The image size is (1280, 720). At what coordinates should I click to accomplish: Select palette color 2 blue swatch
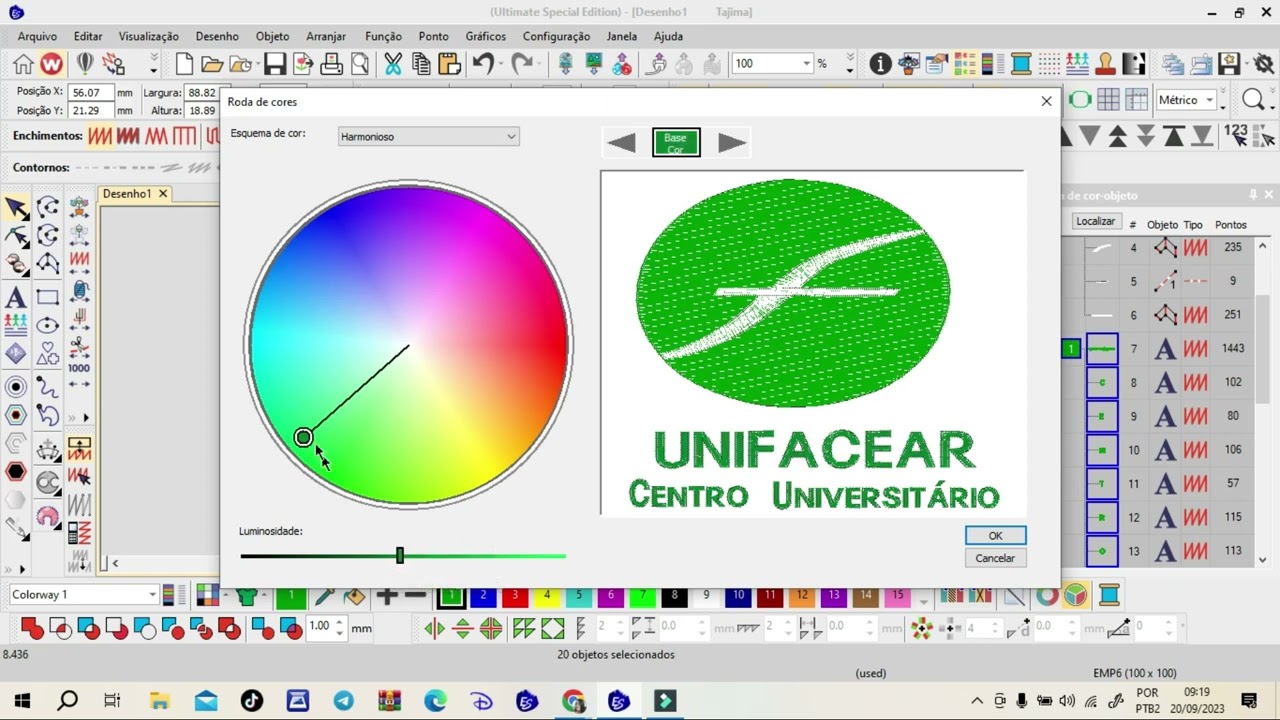click(x=483, y=596)
